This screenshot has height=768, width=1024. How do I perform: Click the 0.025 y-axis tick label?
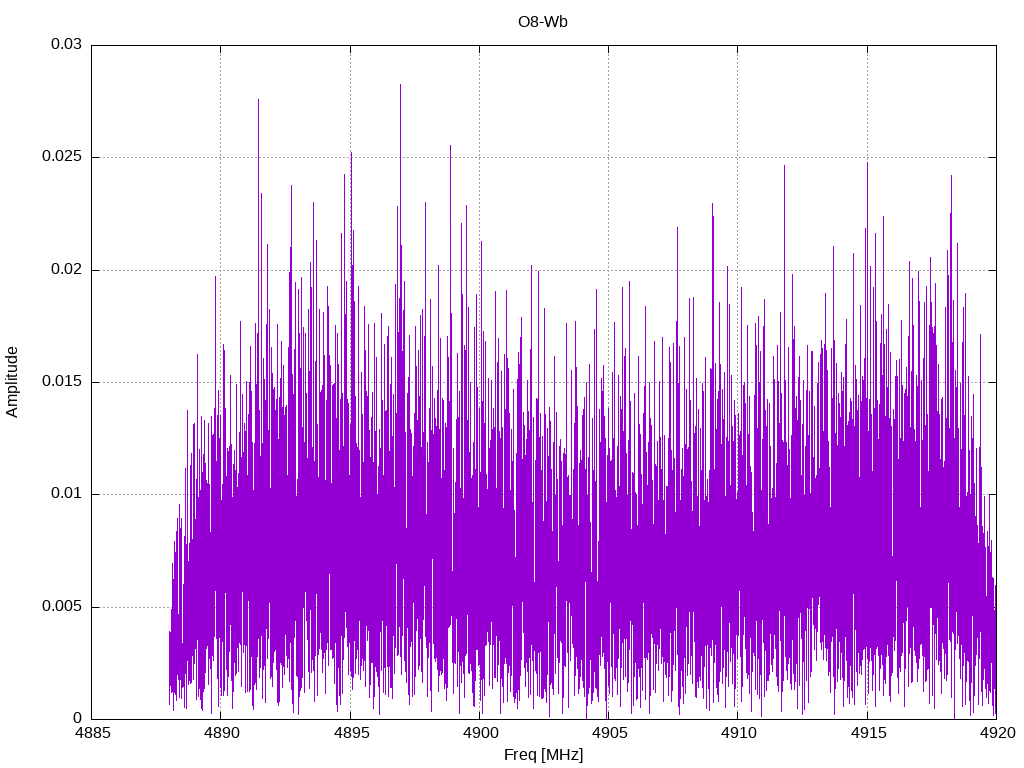(x=62, y=157)
